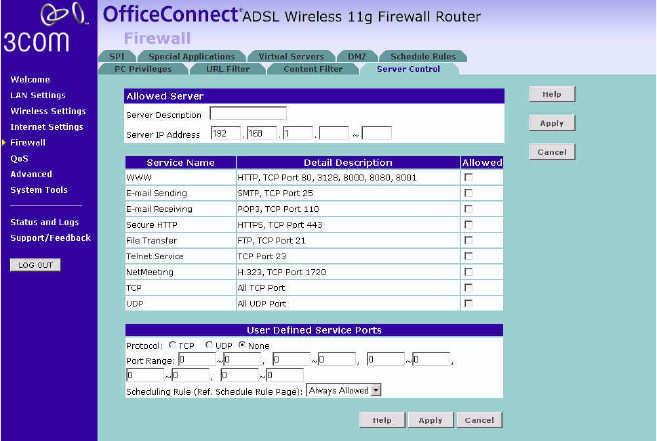Click the fifth Port Range end field
657x441 pixels.
[x=285, y=375]
